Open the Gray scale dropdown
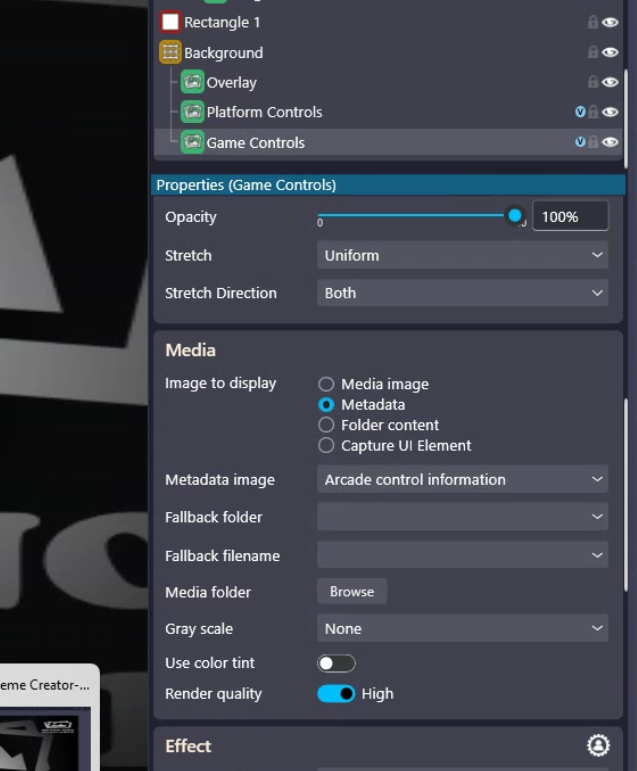This screenshot has height=771, width=637. [x=462, y=628]
